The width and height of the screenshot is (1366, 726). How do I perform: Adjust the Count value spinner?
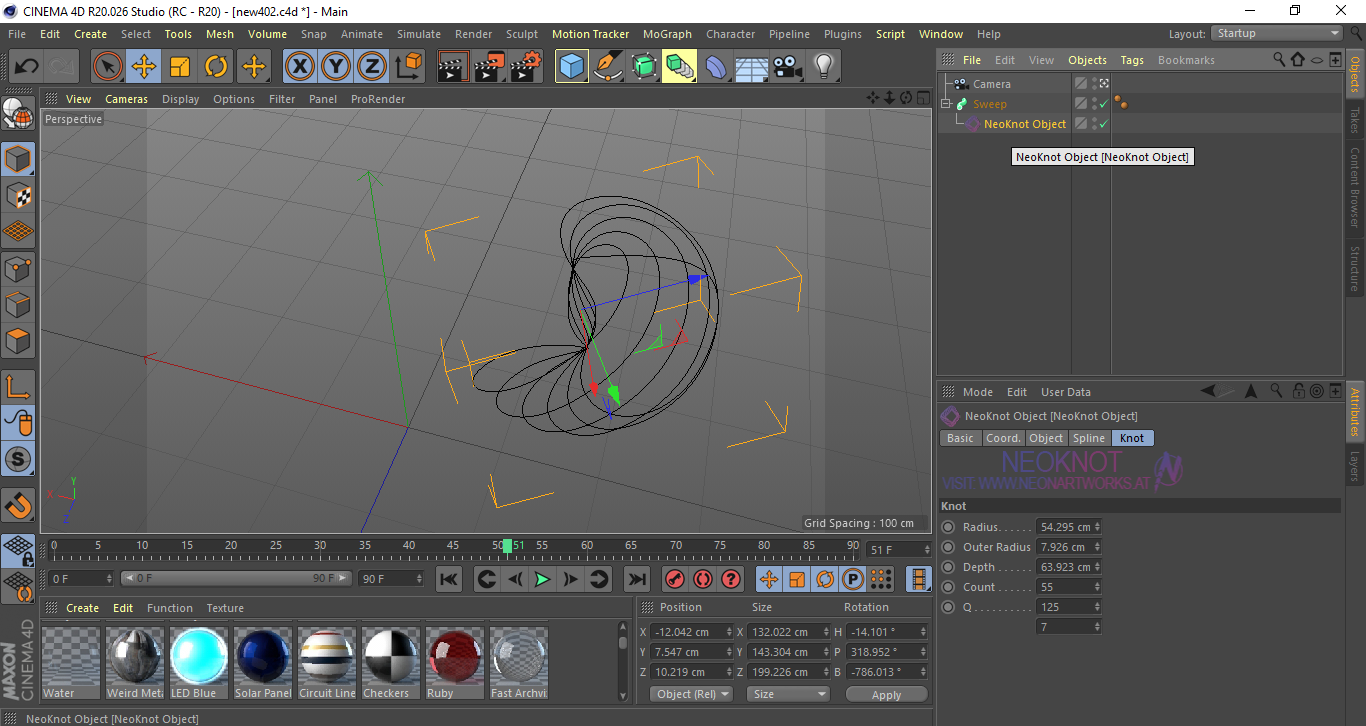1097,587
